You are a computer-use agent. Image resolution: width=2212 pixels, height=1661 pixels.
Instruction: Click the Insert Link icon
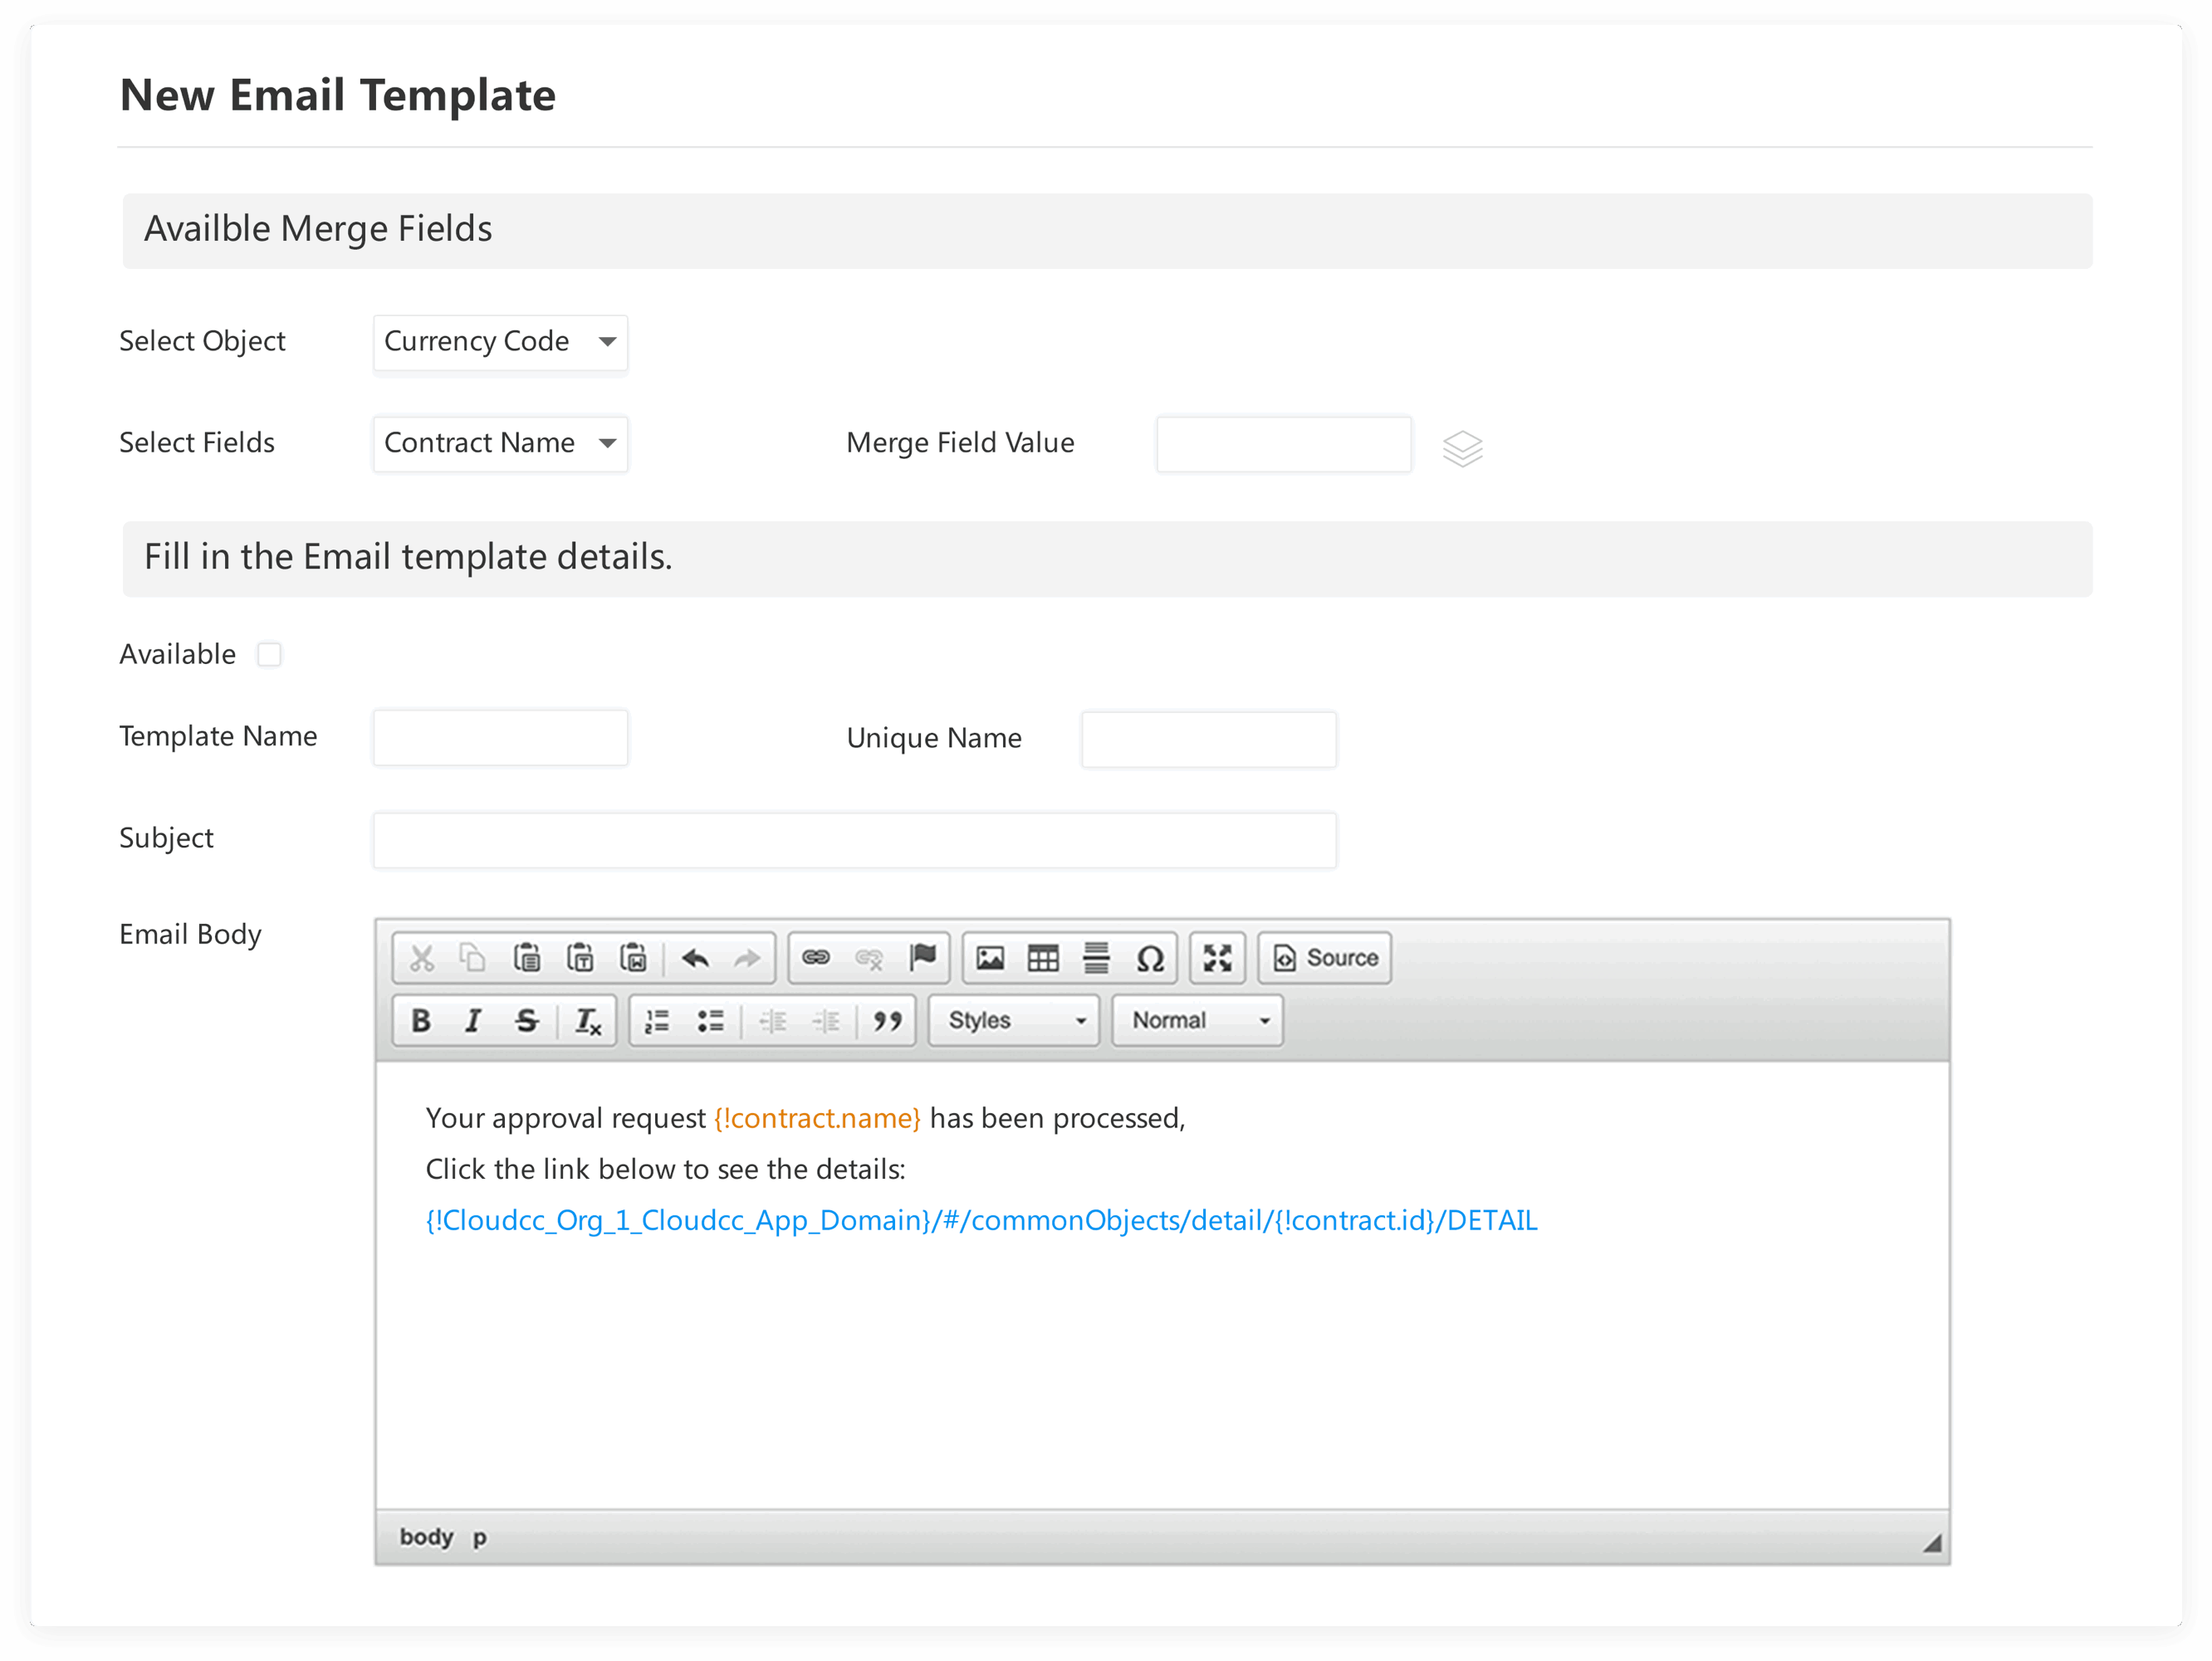pyautogui.click(x=816, y=958)
